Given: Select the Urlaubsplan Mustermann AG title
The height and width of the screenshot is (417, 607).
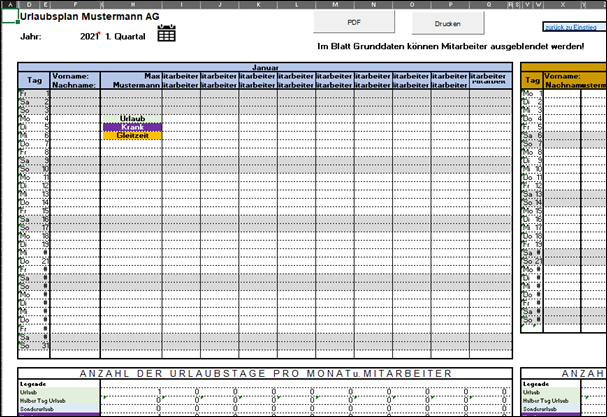Looking at the screenshot, I should coord(89,17).
